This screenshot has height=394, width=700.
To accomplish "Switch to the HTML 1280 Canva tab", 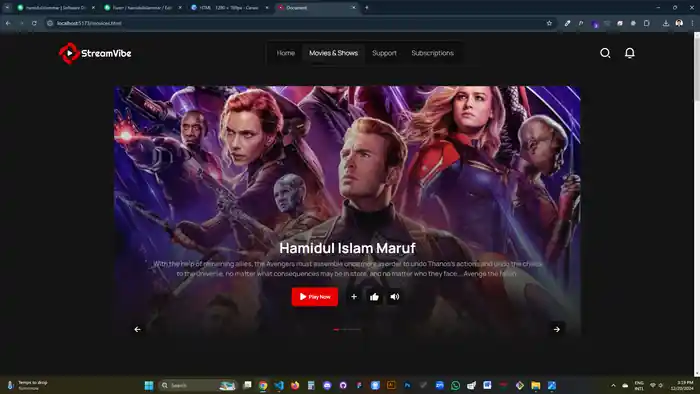I will click(x=229, y=8).
